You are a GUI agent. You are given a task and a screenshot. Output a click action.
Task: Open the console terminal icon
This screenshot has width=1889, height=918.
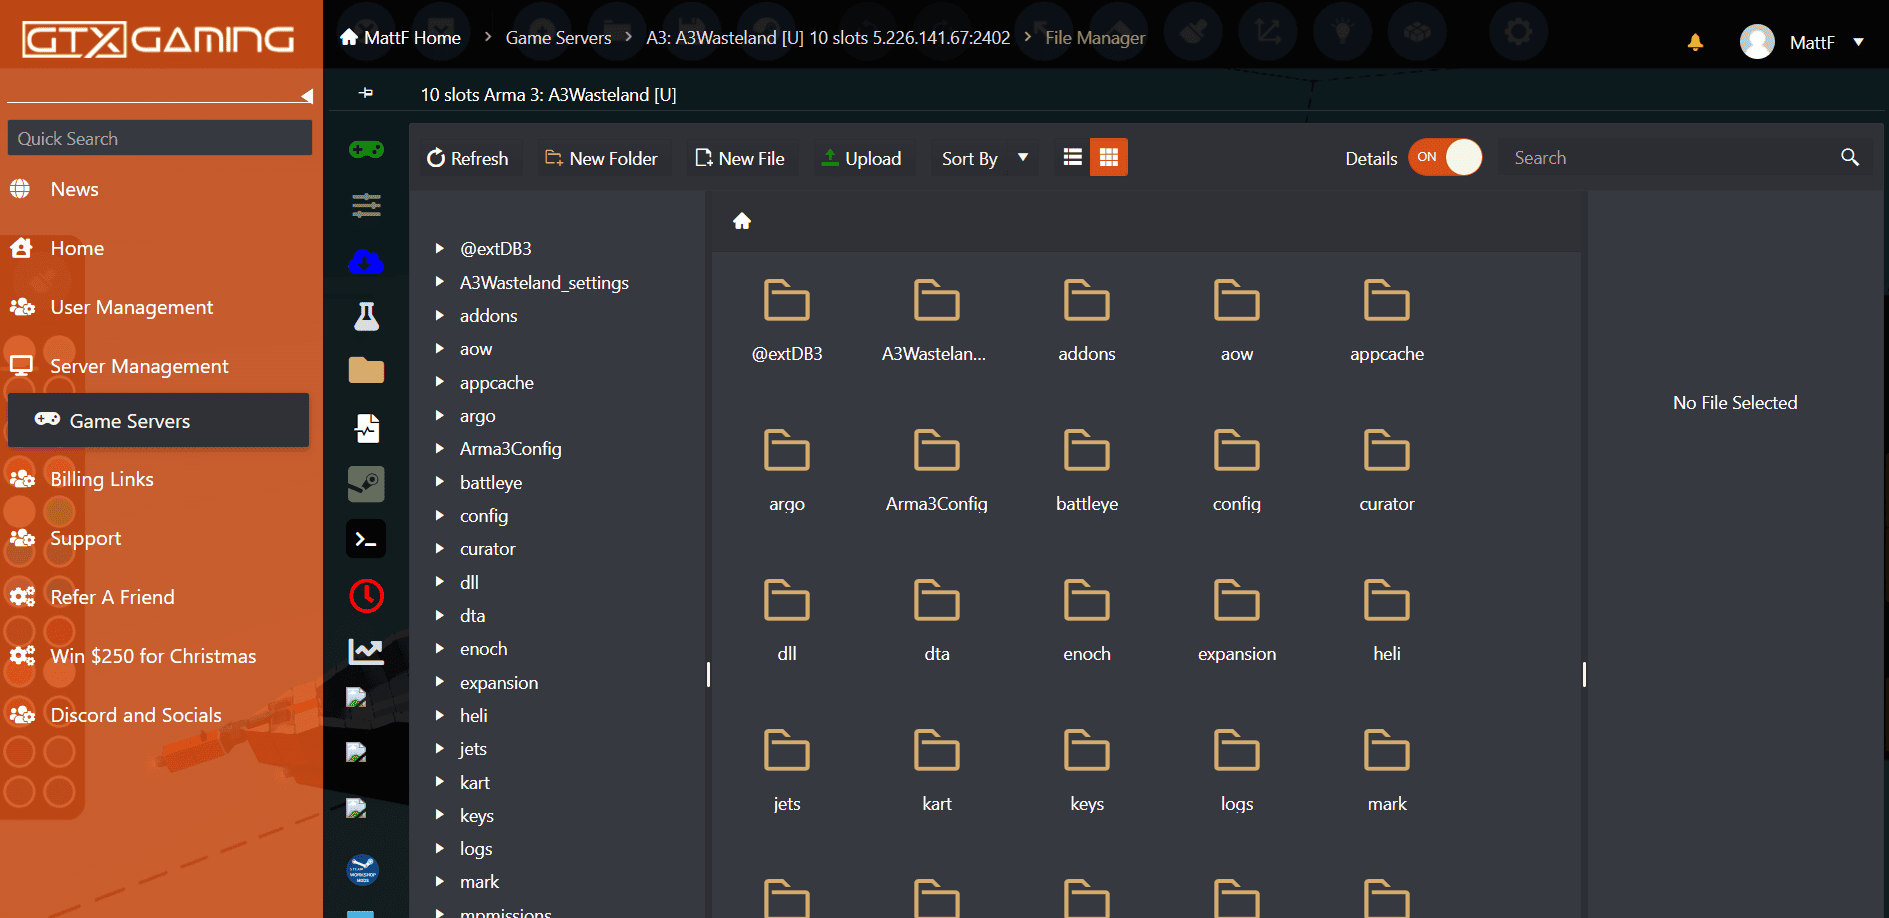click(366, 540)
